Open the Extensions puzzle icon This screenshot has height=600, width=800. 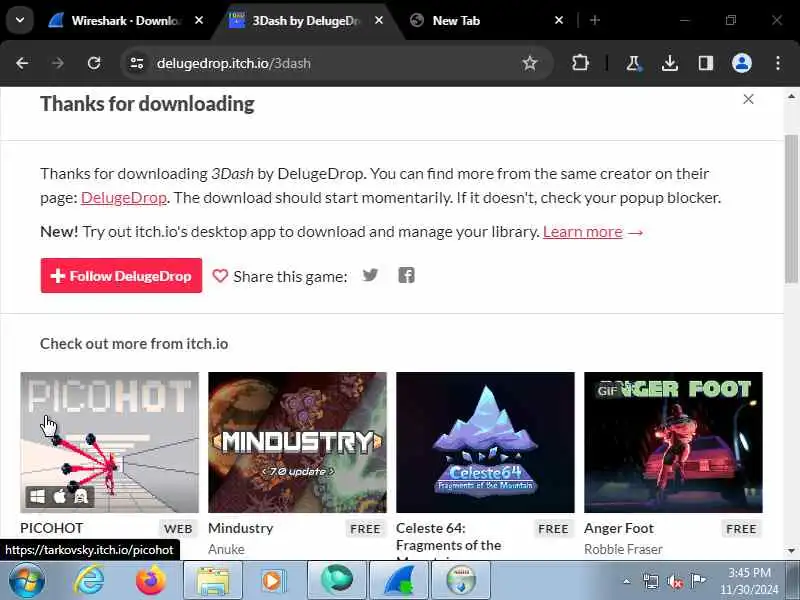pos(580,63)
